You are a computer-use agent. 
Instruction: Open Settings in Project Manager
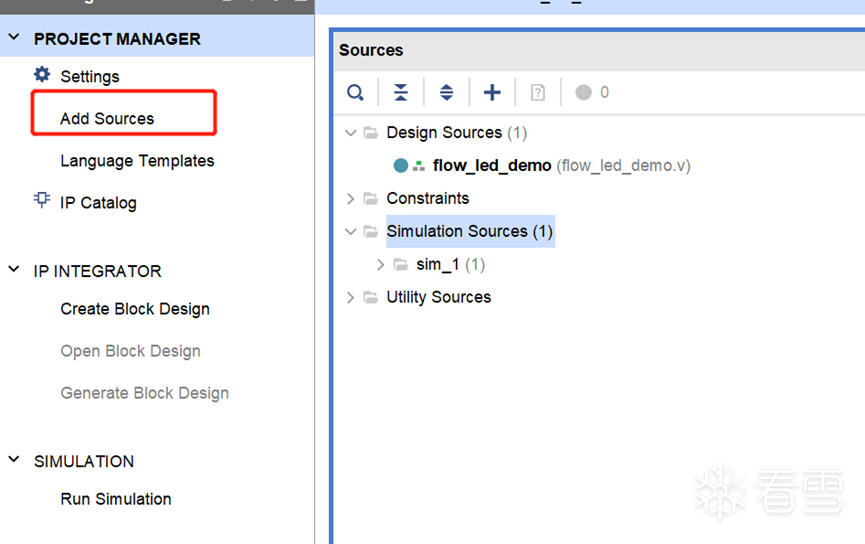tap(90, 77)
